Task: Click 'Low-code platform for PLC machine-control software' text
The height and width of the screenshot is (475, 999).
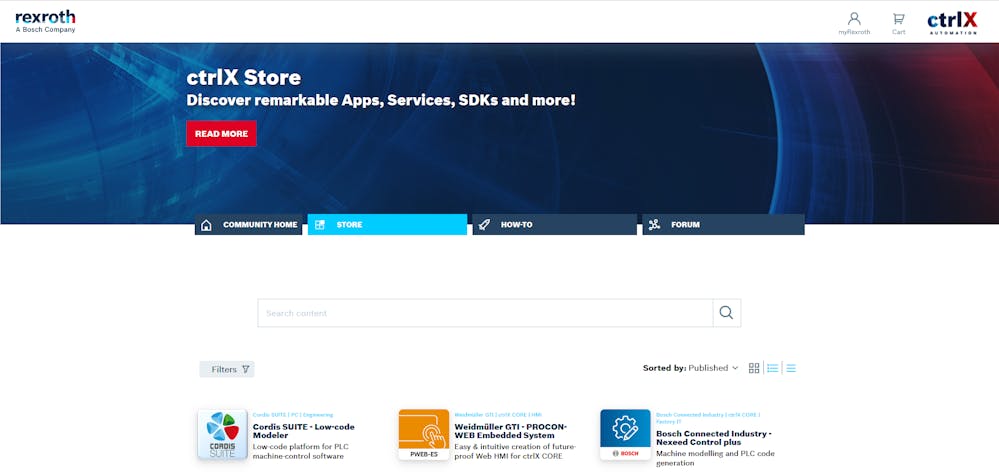Action: 300,451
